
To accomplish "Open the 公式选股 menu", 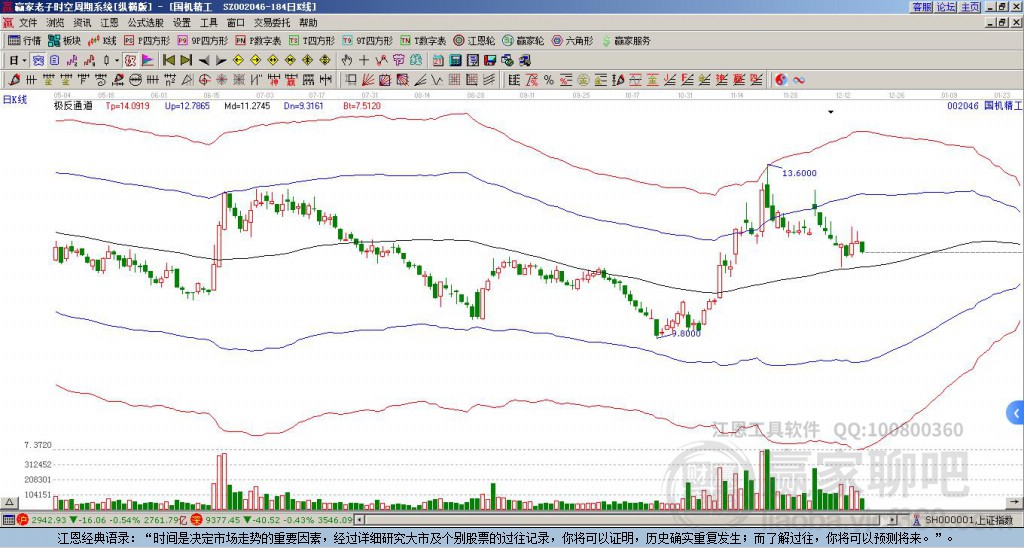I will pyautogui.click(x=146, y=23).
